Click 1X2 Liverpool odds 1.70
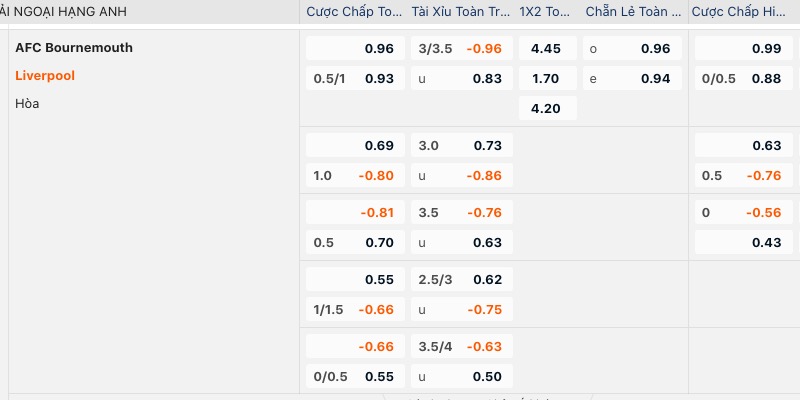Image resolution: width=800 pixels, height=400 pixels. [x=547, y=78]
